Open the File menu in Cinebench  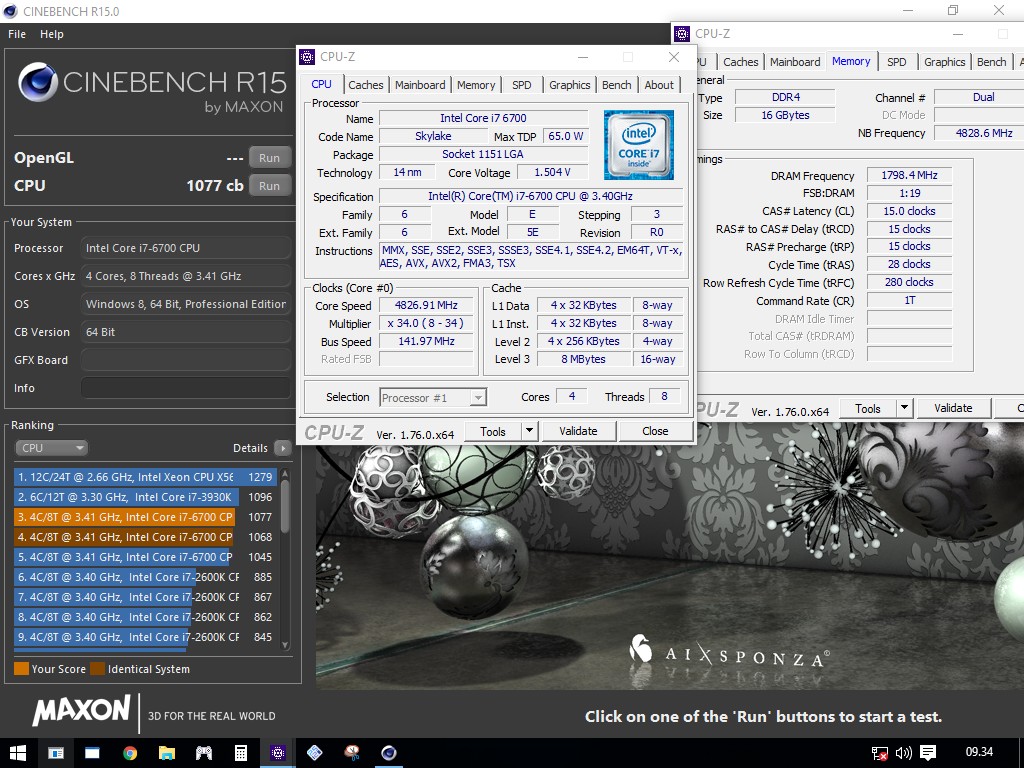17,34
